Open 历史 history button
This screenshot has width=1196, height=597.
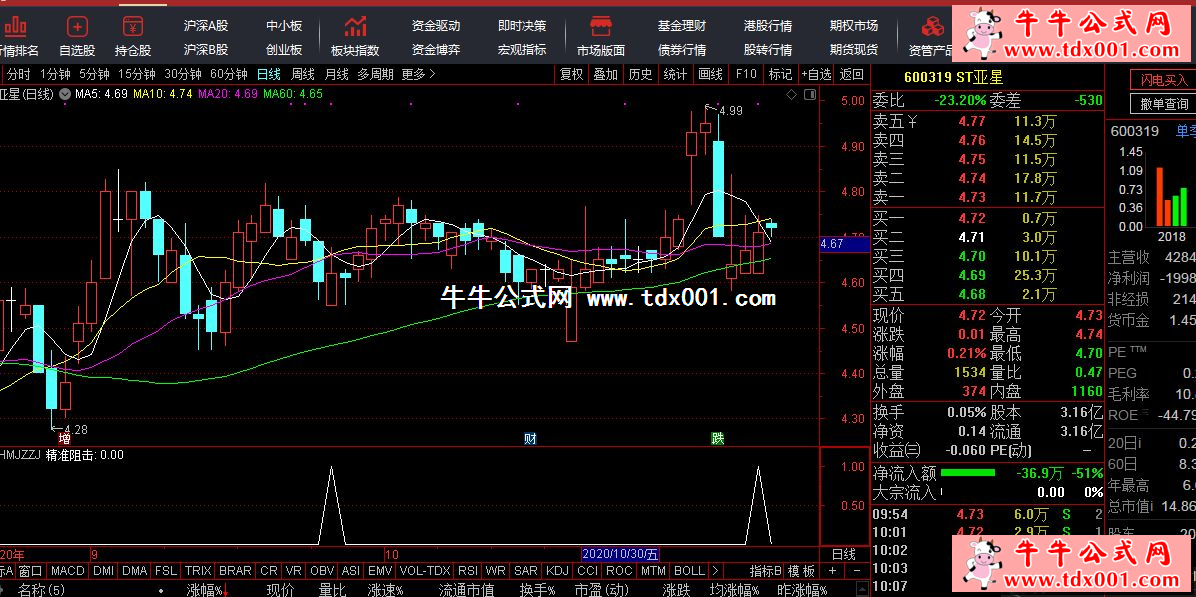[640, 74]
